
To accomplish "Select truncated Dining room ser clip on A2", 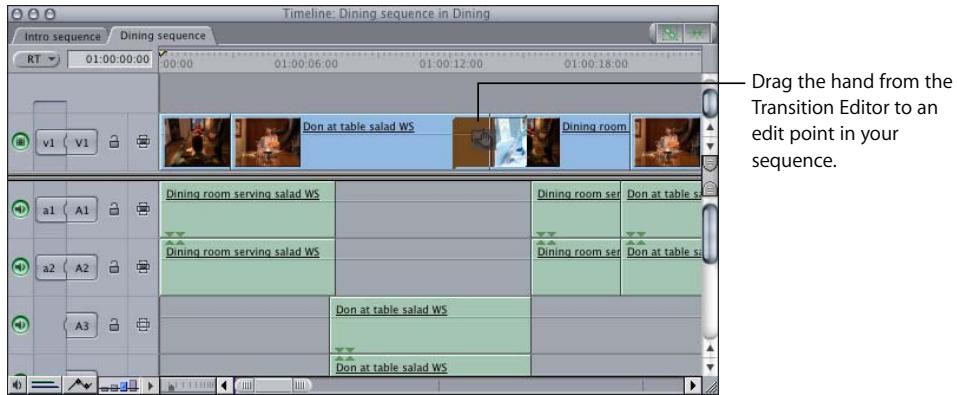I will click(576, 267).
